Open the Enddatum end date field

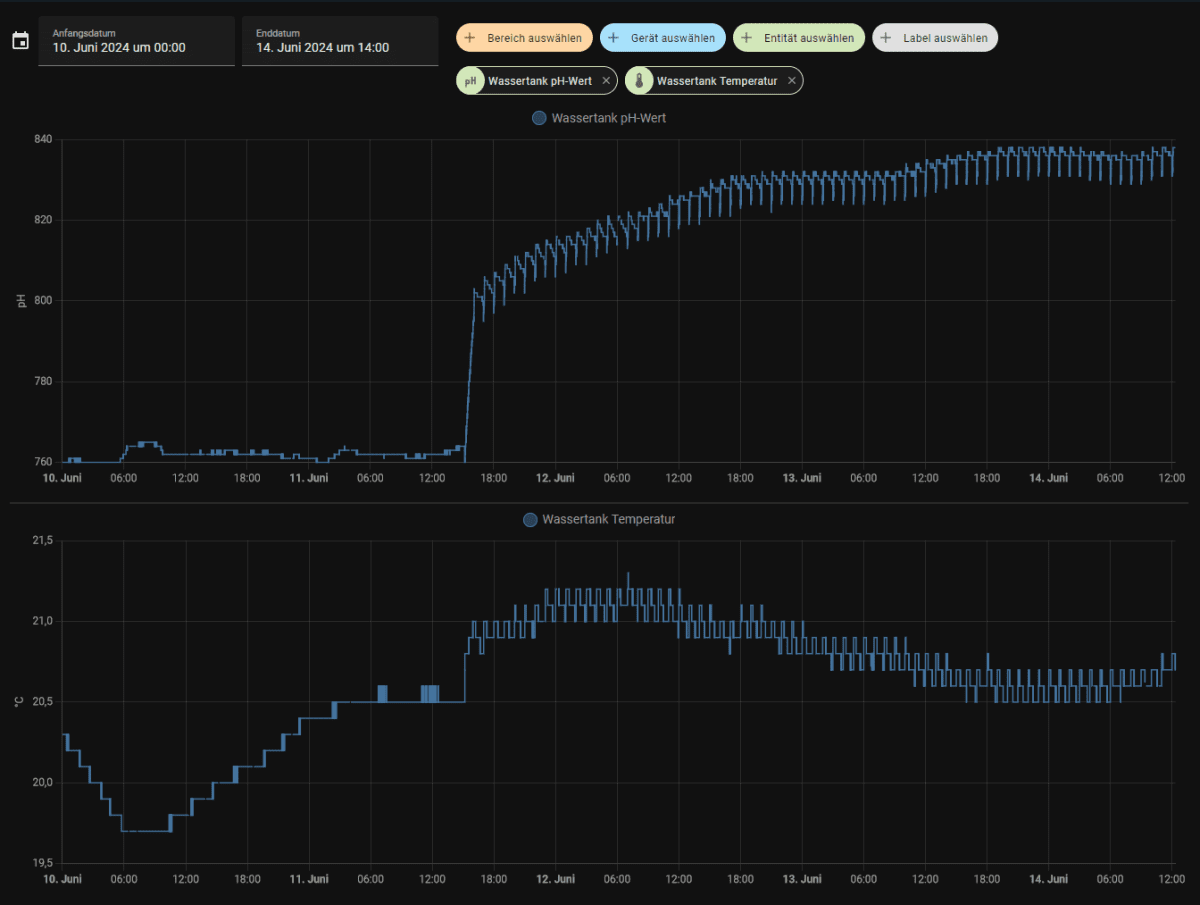click(340, 41)
